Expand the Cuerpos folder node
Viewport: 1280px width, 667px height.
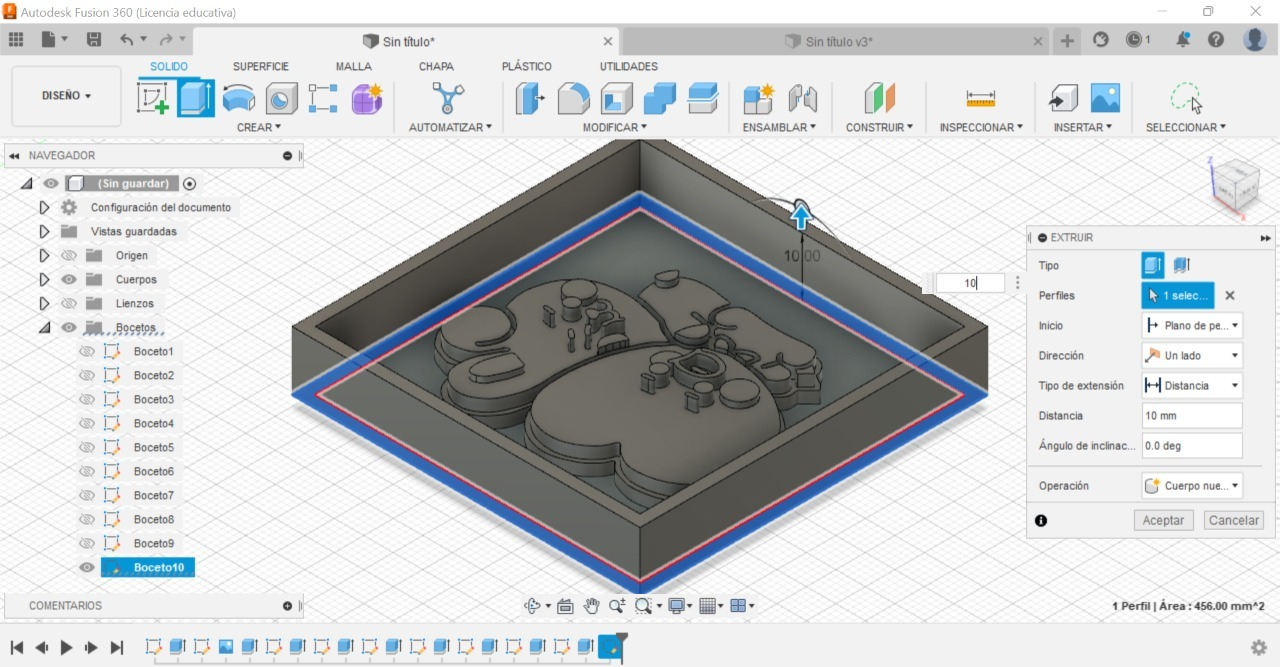tap(44, 280)
